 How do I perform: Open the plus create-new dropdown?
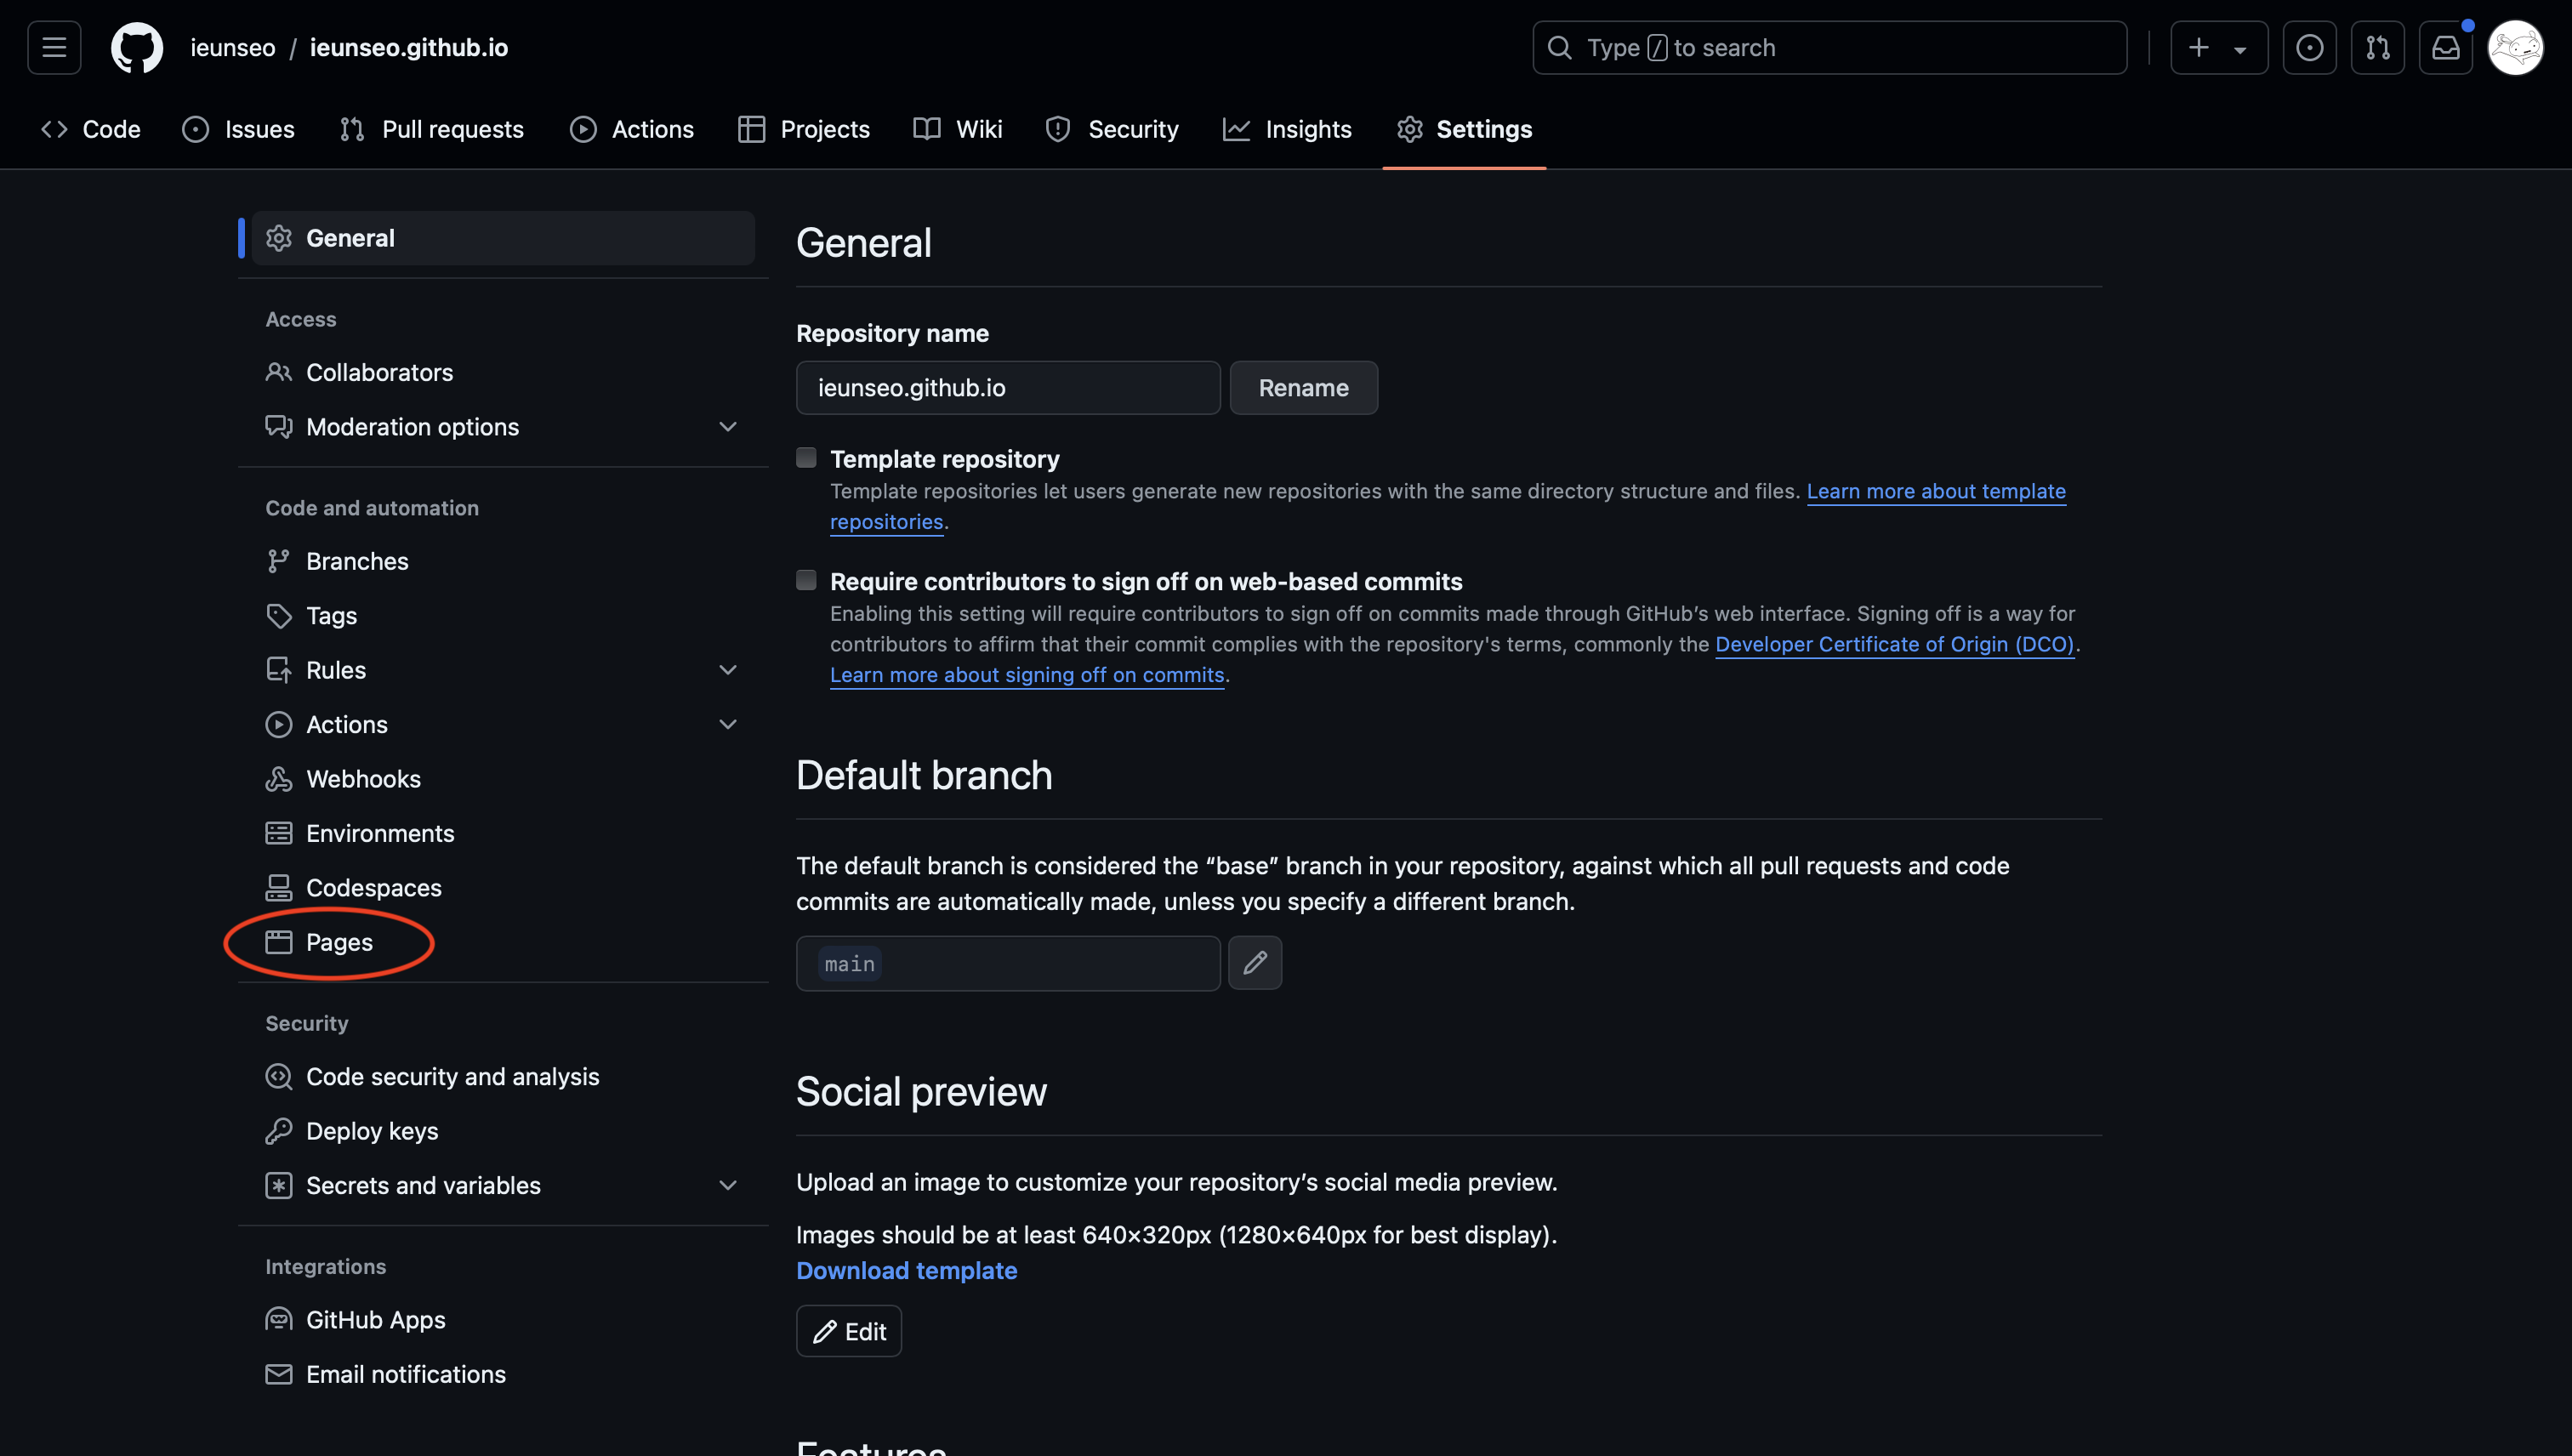[x=2218, y=47]
